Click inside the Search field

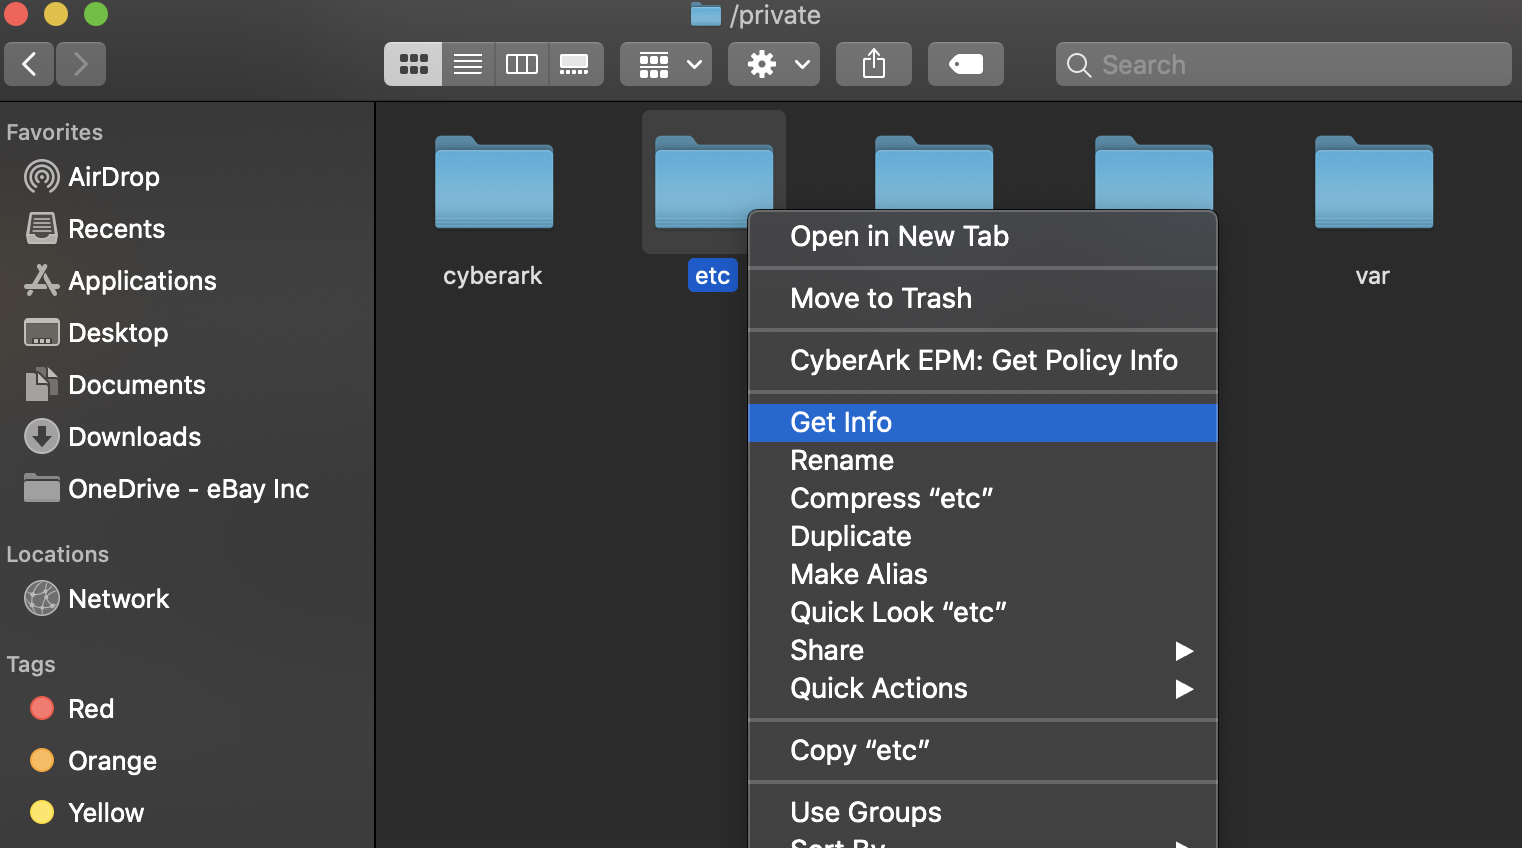[1284, 64]
